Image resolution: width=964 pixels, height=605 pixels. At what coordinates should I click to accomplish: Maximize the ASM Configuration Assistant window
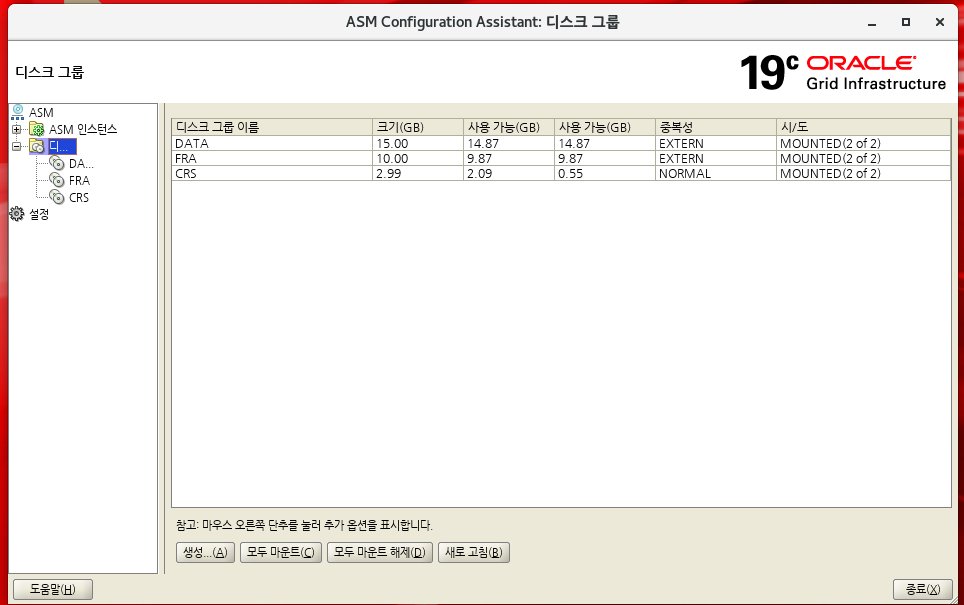[906, 22]
